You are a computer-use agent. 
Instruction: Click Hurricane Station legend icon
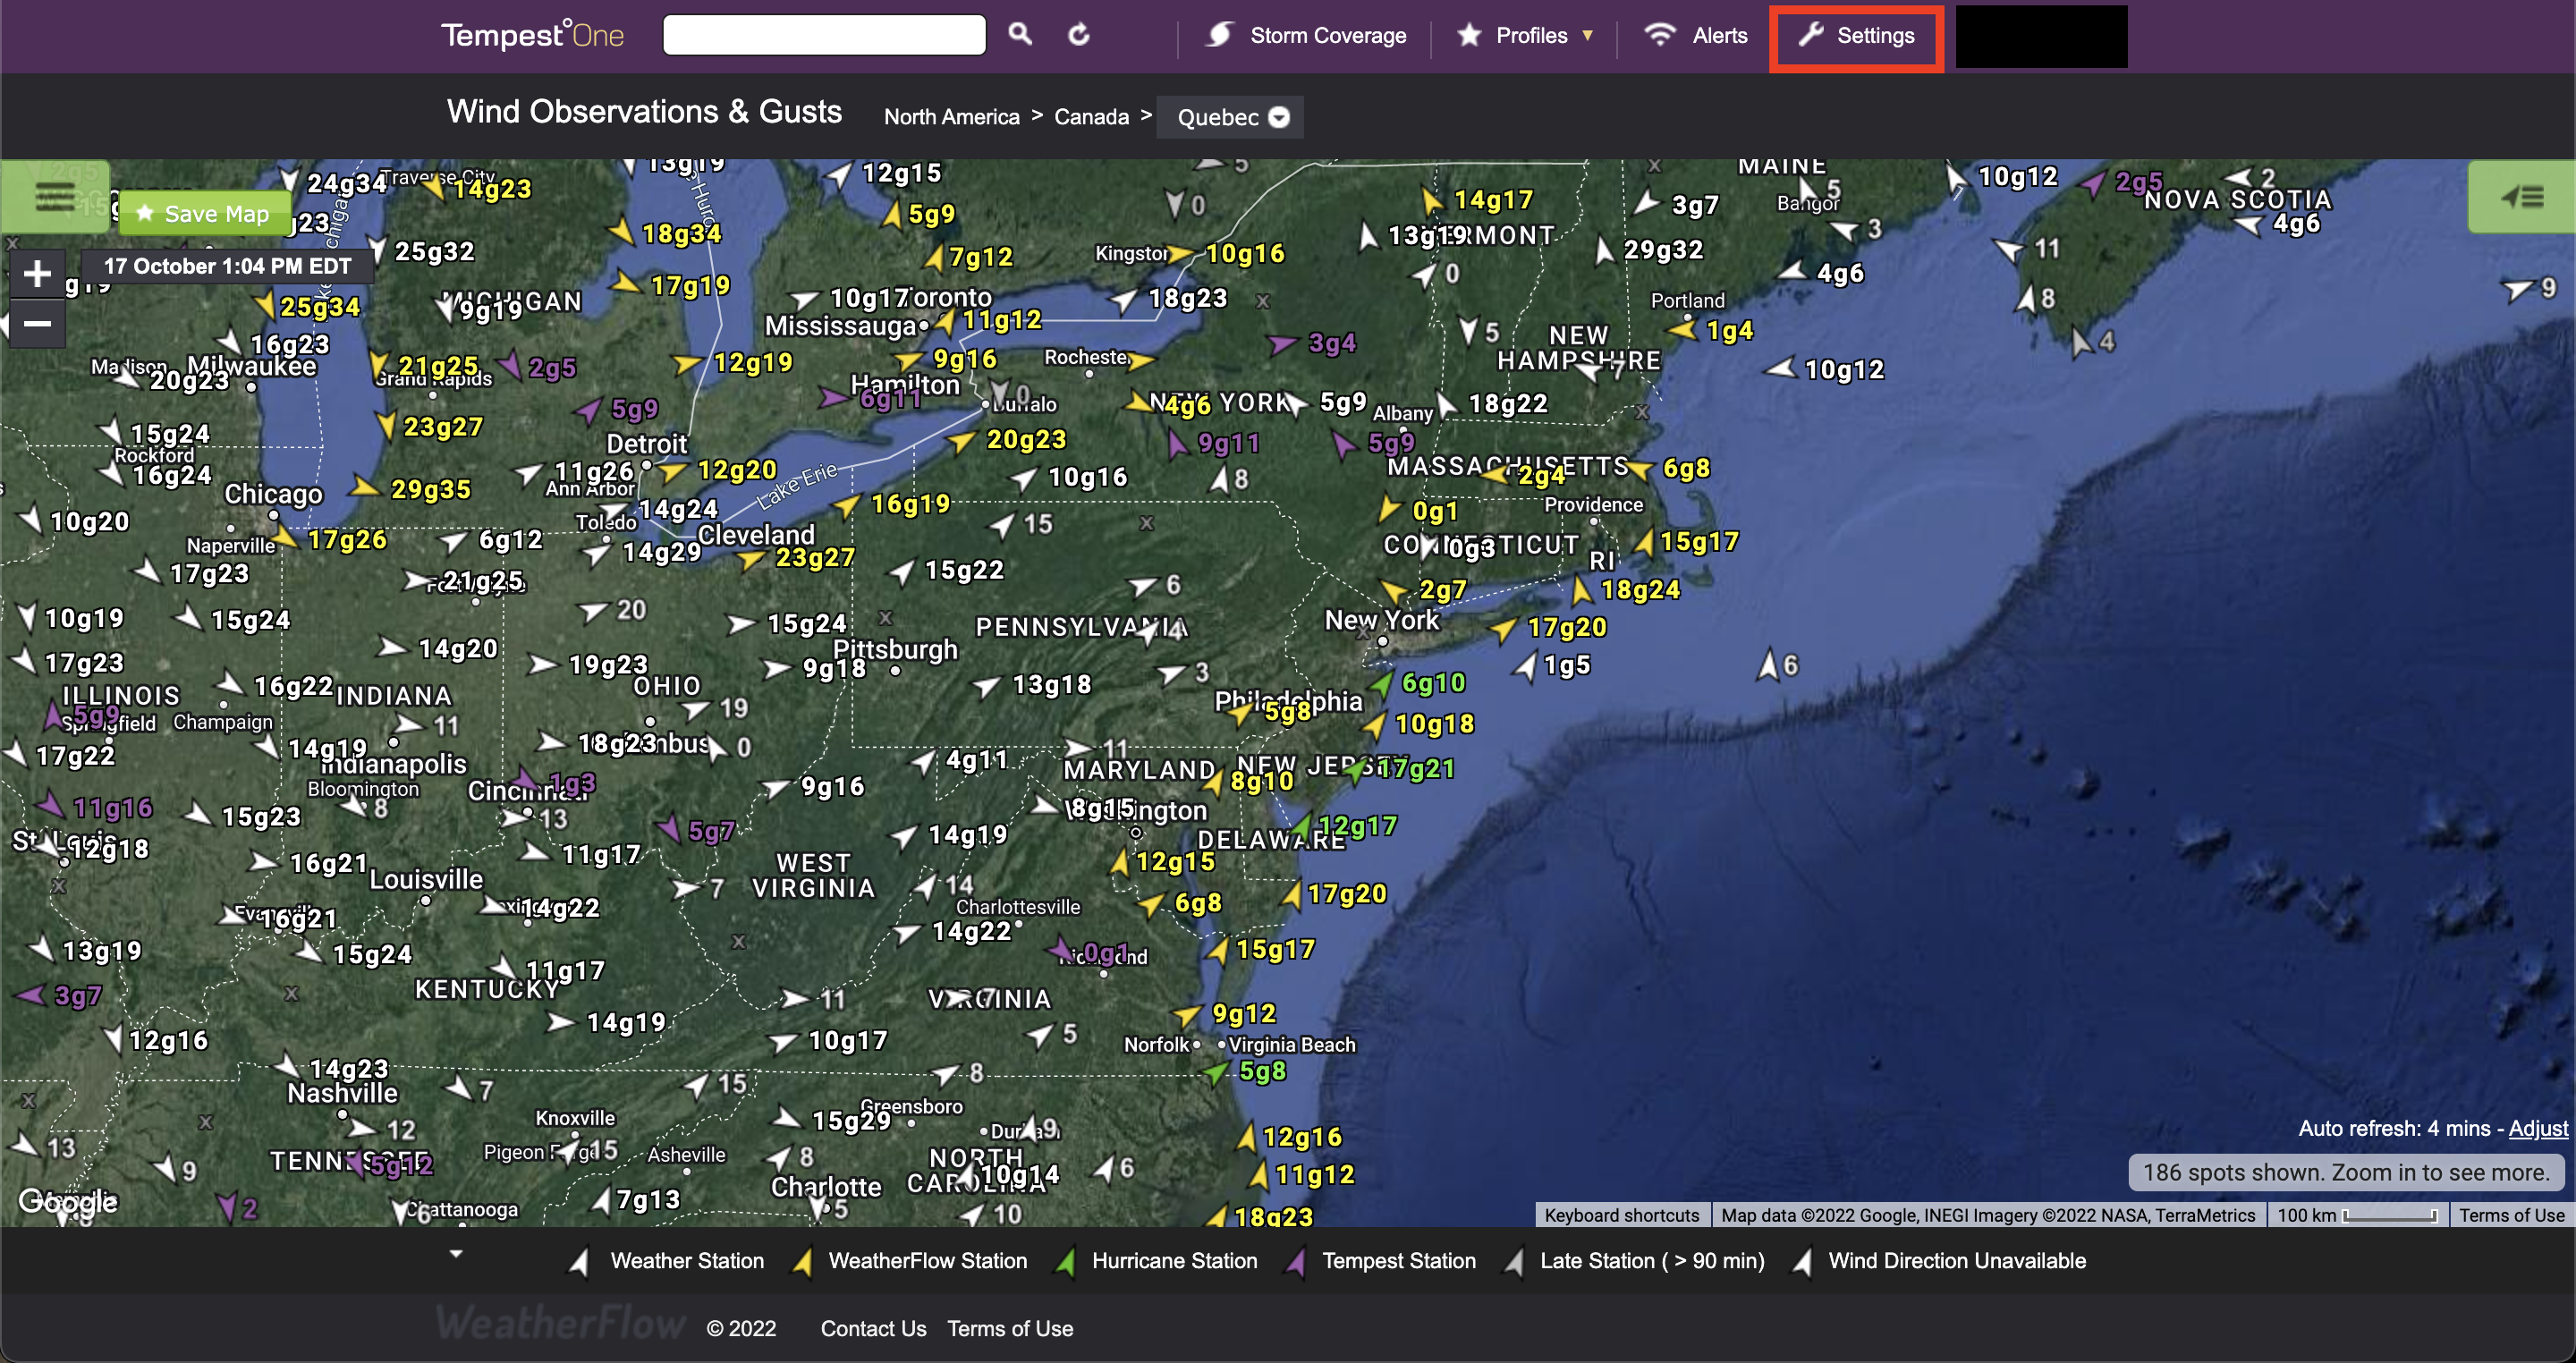pyautogui.click(x=1065, y=1261)
